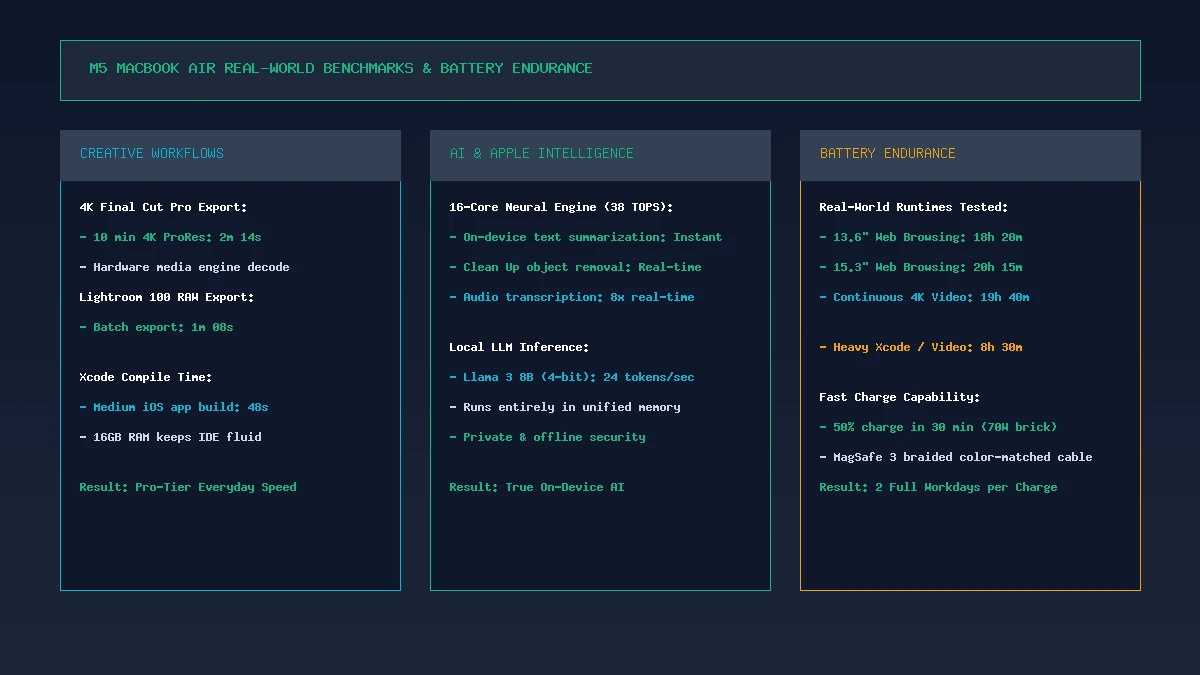The width and height of the screenshot is (1200, 675).
Task: Click 'Result: Pro-Tier Everyday Speed' line
Action: point(188,487)
